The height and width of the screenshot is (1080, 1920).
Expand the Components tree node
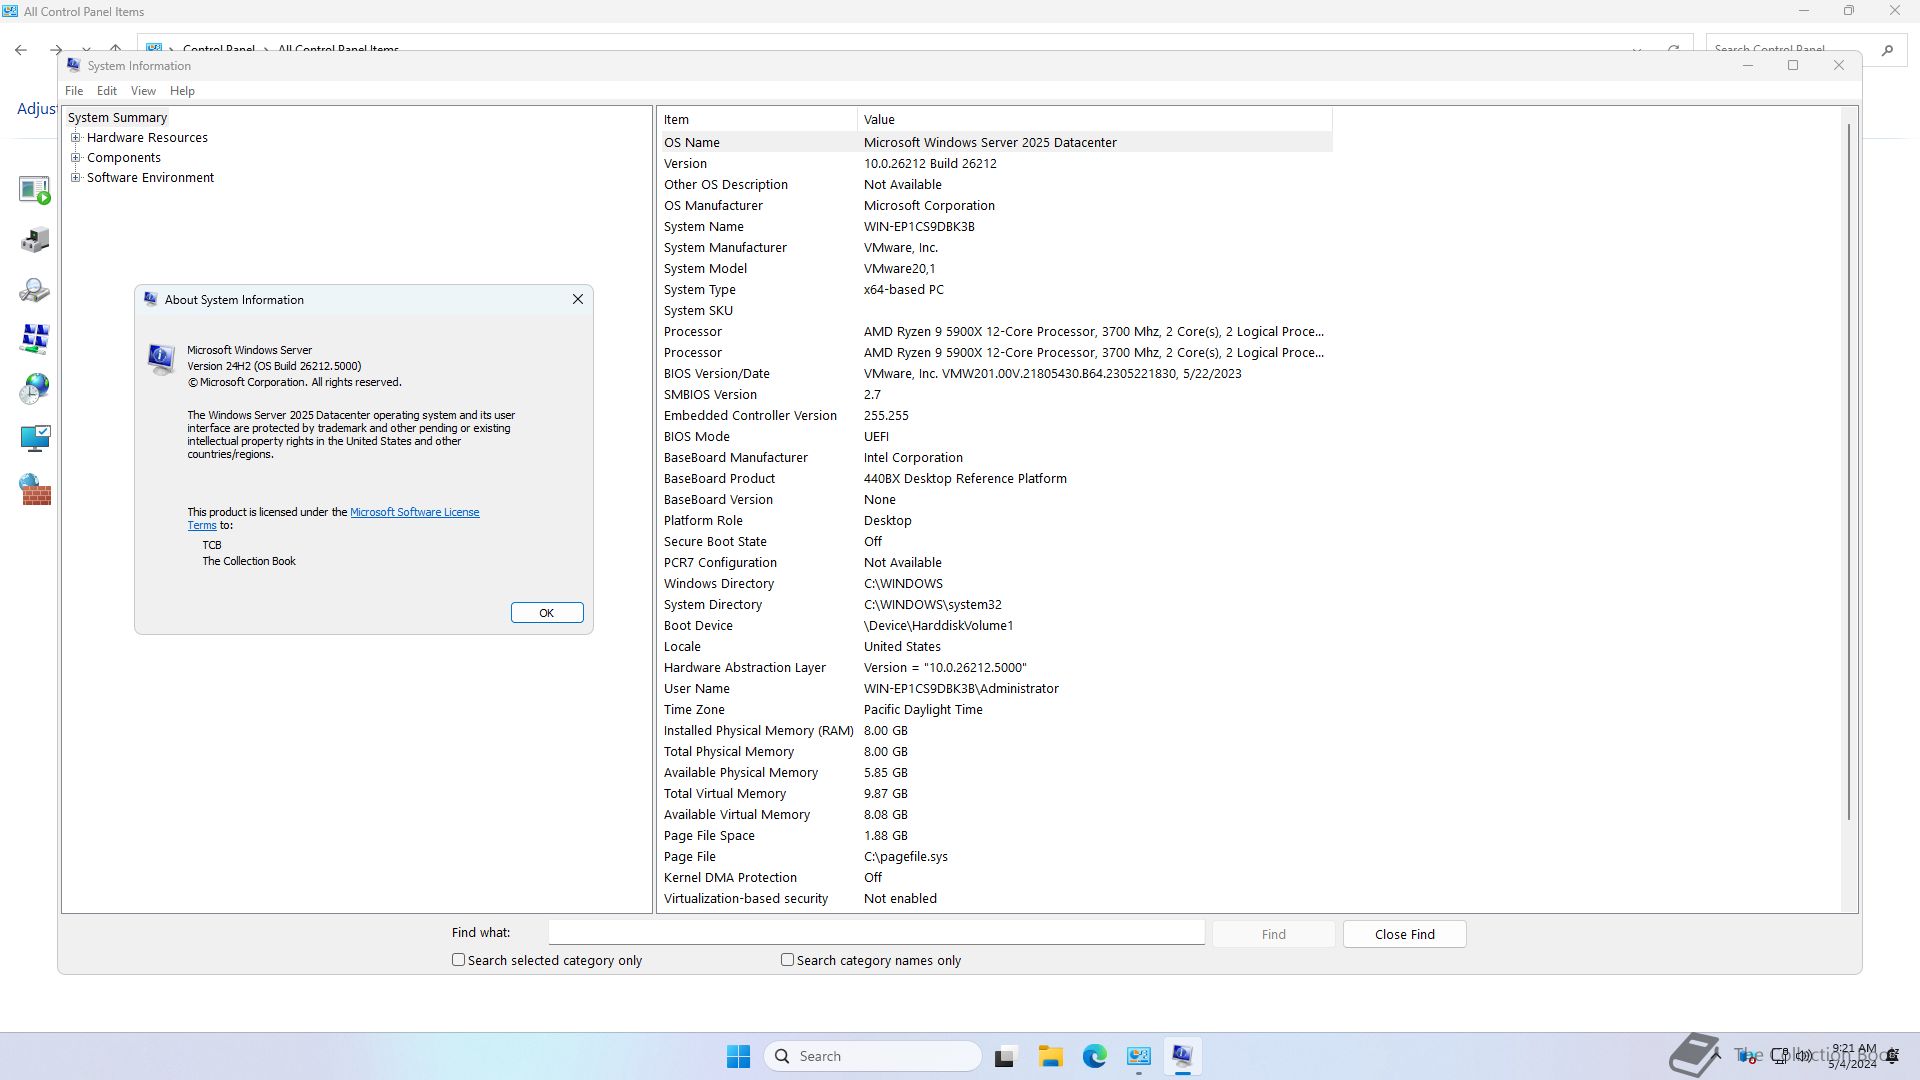tap(76, 158)
